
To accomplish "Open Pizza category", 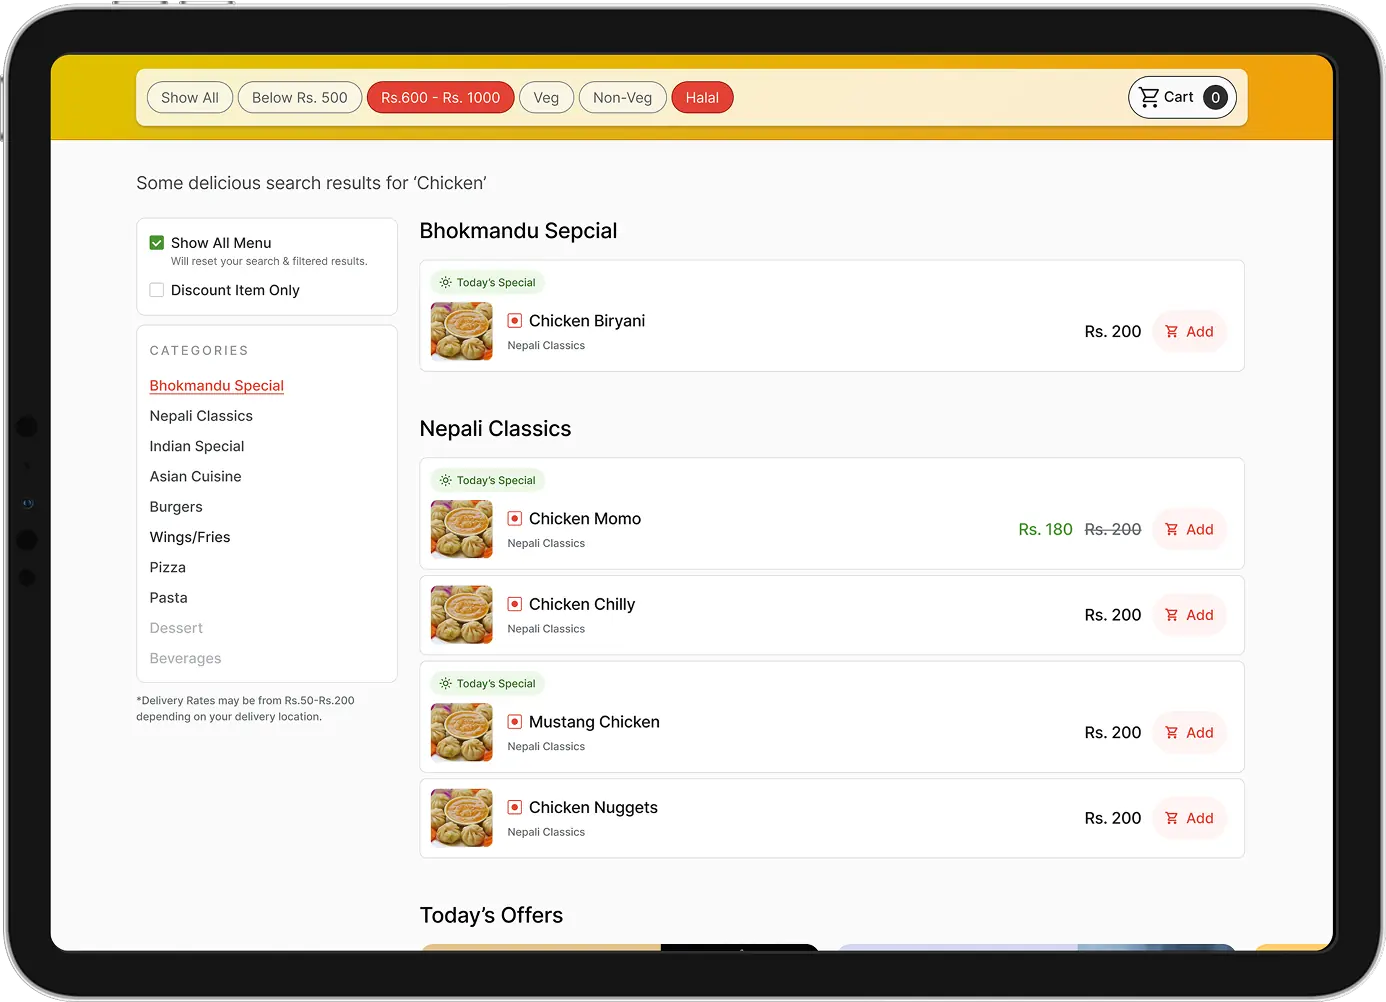I will pyautogui.click(x=168, y=567).
